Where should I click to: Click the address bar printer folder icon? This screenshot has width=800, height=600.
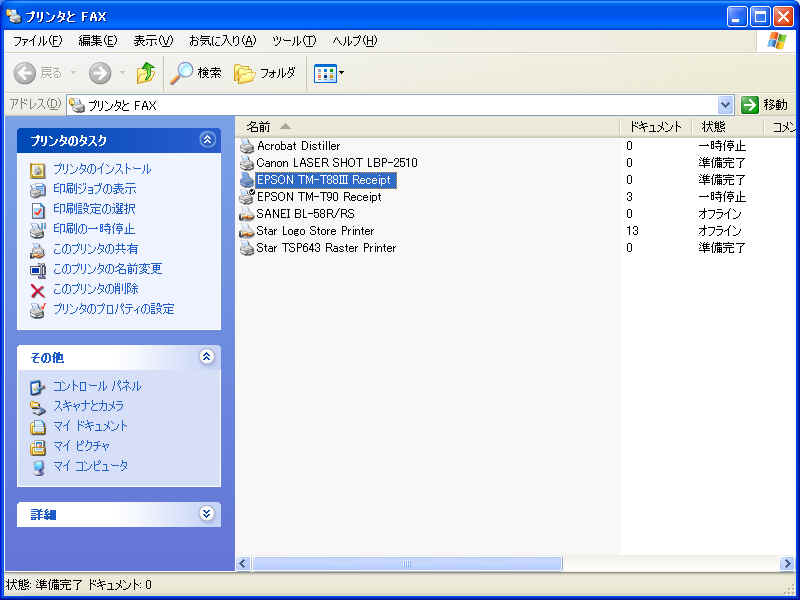pos(77,105)
